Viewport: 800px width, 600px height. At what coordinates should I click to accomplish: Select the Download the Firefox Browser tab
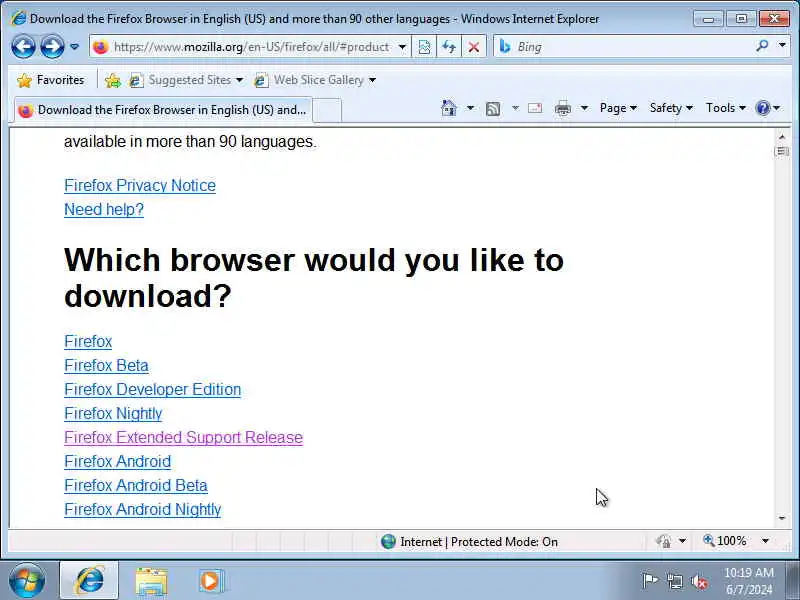162,110
